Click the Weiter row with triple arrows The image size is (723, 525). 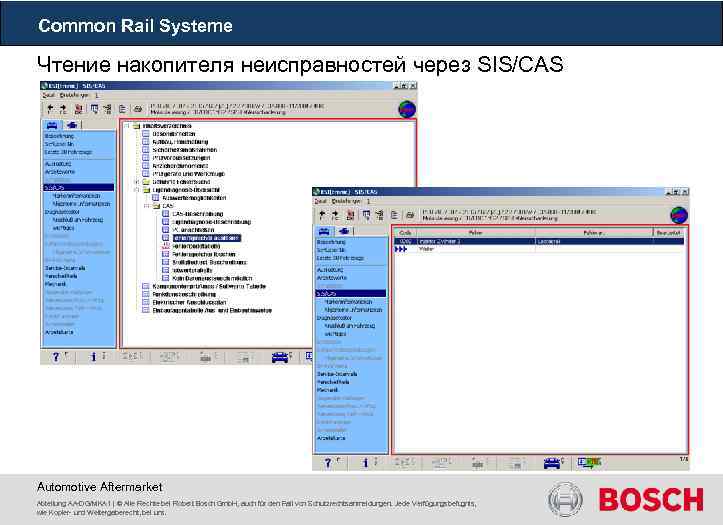click(539, 249)
